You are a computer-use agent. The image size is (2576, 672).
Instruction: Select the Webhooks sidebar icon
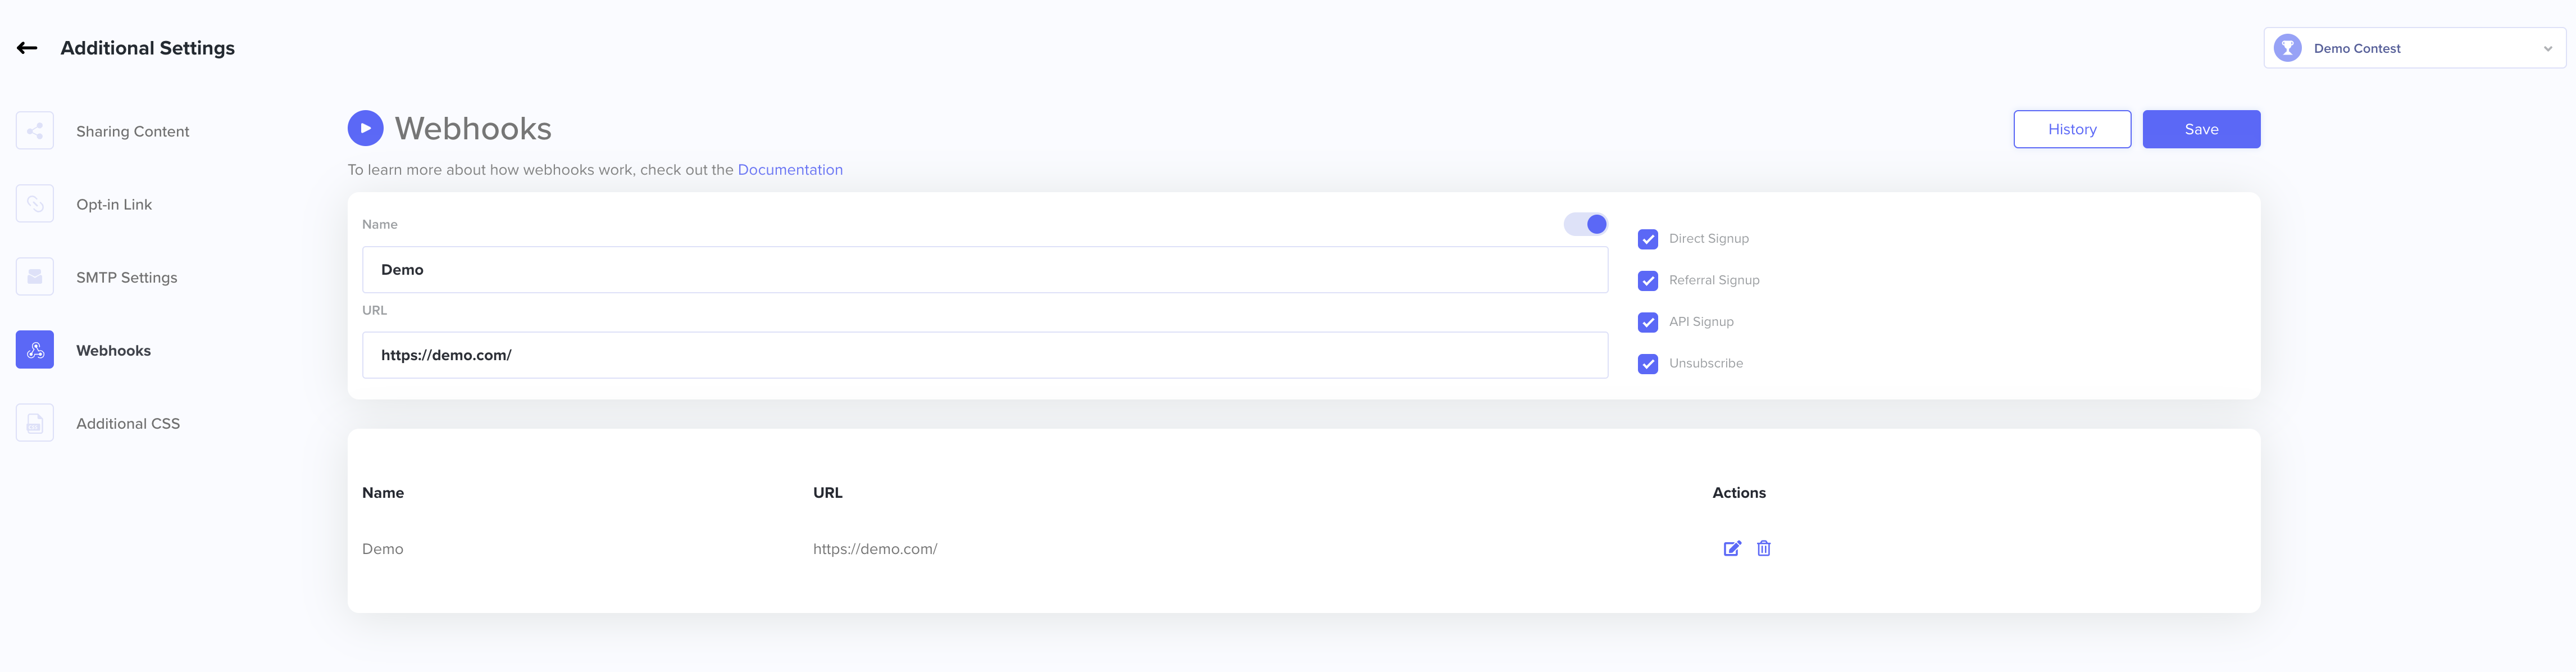[35, 350]
